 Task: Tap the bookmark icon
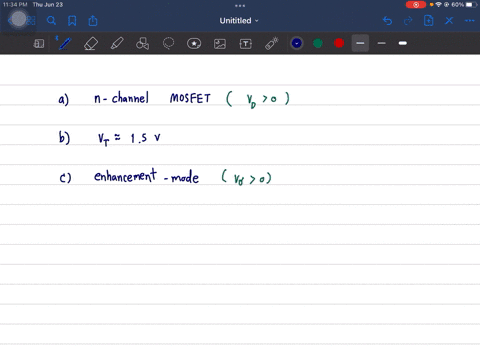[x=72, y=21]
